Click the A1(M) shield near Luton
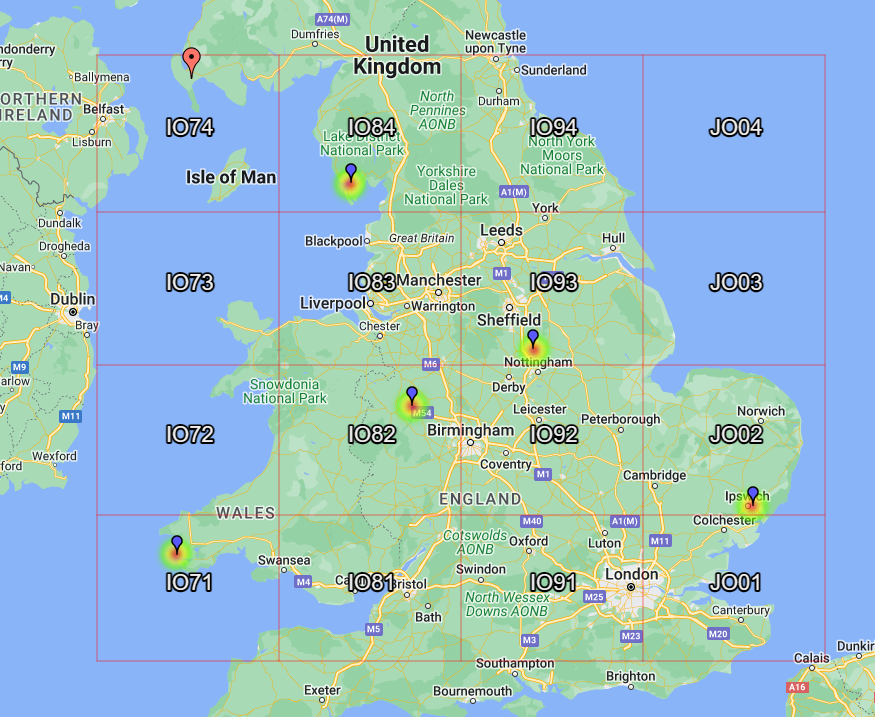Viewport: 875px width, 717px height. coord(624,521)
